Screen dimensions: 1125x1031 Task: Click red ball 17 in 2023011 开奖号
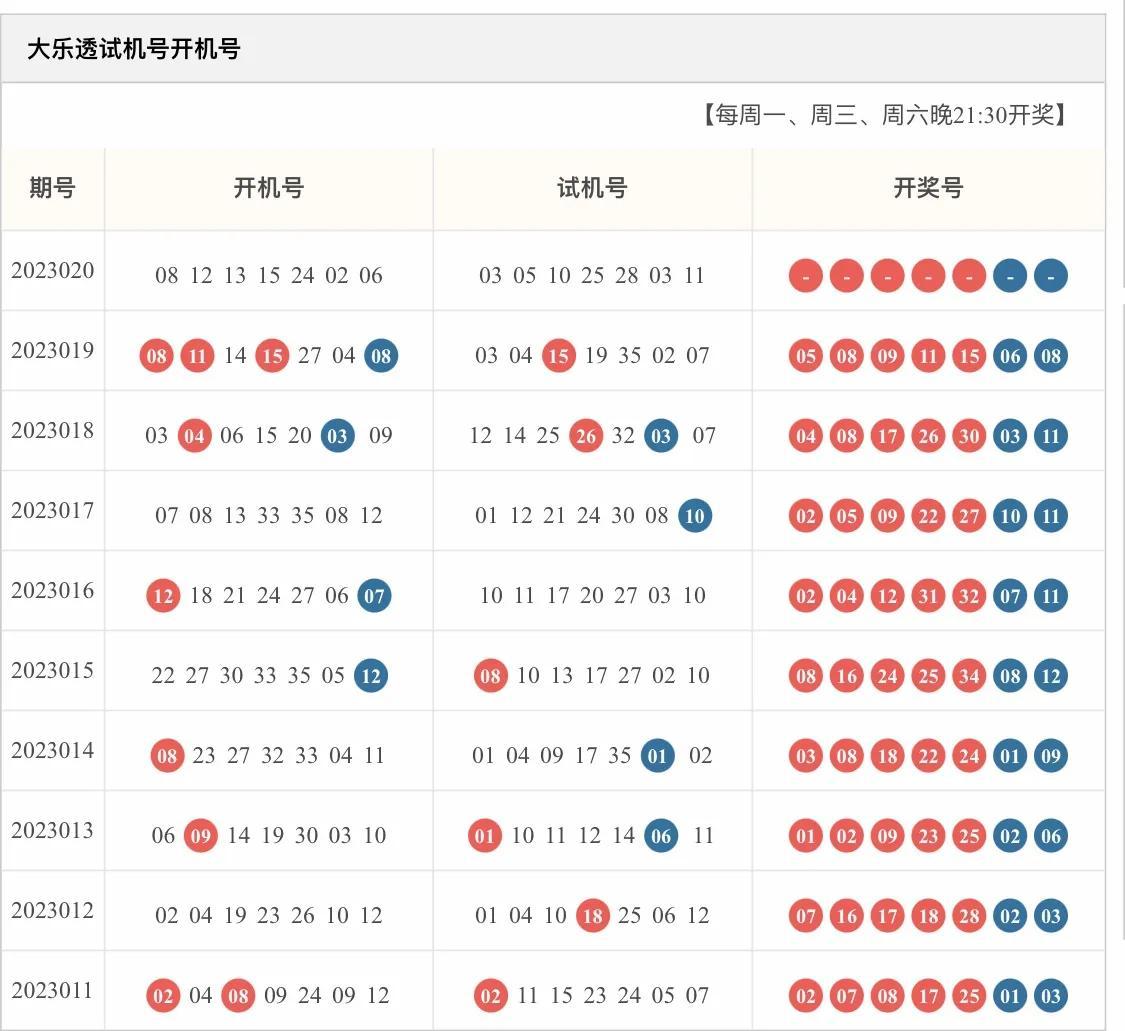[928, 995]
